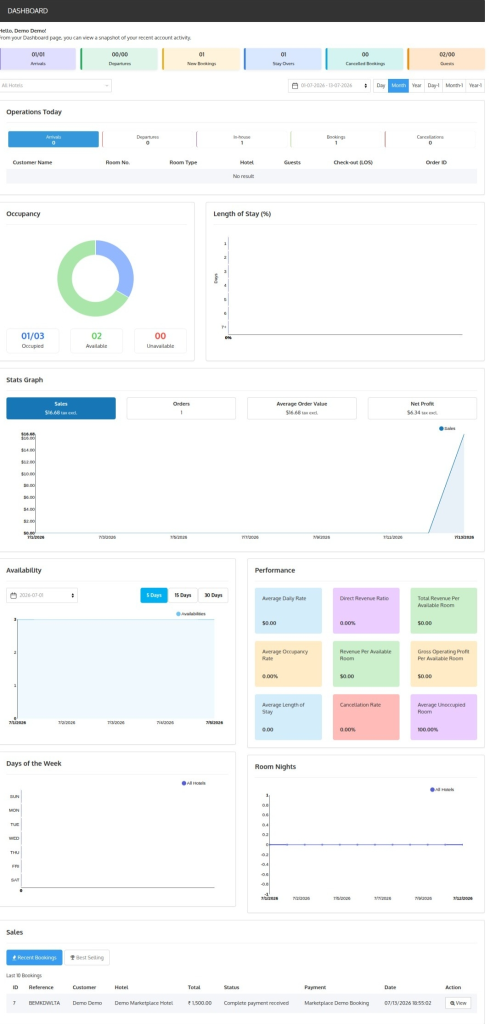Screen dimensions: 490x1024
Task: Open the date range picker 01-07-2026
Action: coord(329,86)
